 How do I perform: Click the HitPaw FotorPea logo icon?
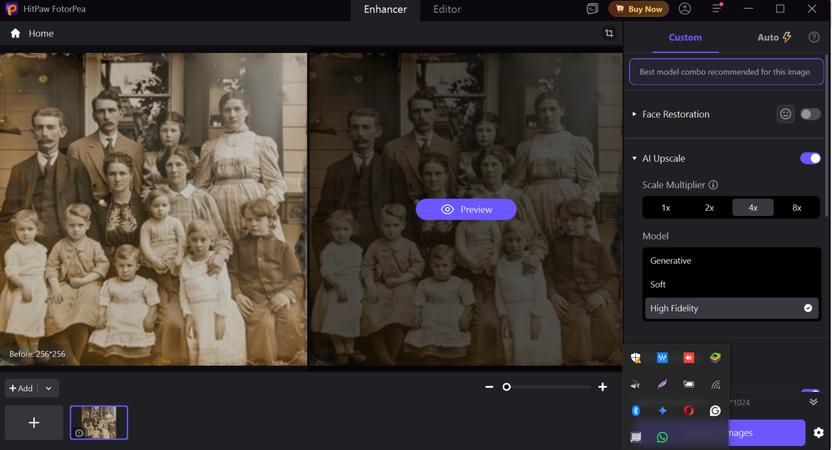(11, 9)
